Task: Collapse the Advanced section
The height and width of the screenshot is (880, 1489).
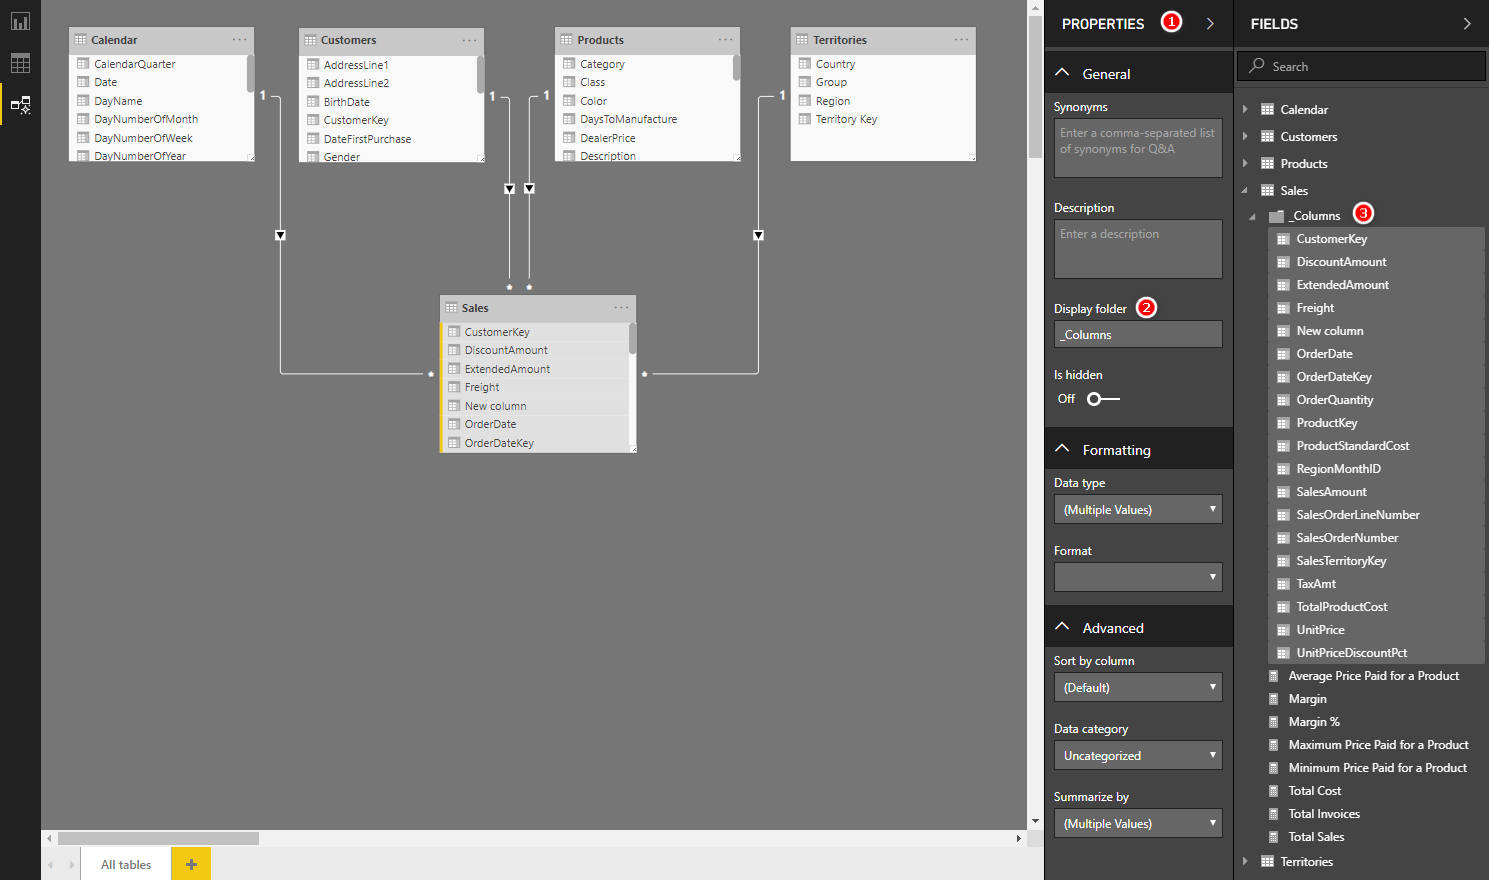Action: (1062, 627)
